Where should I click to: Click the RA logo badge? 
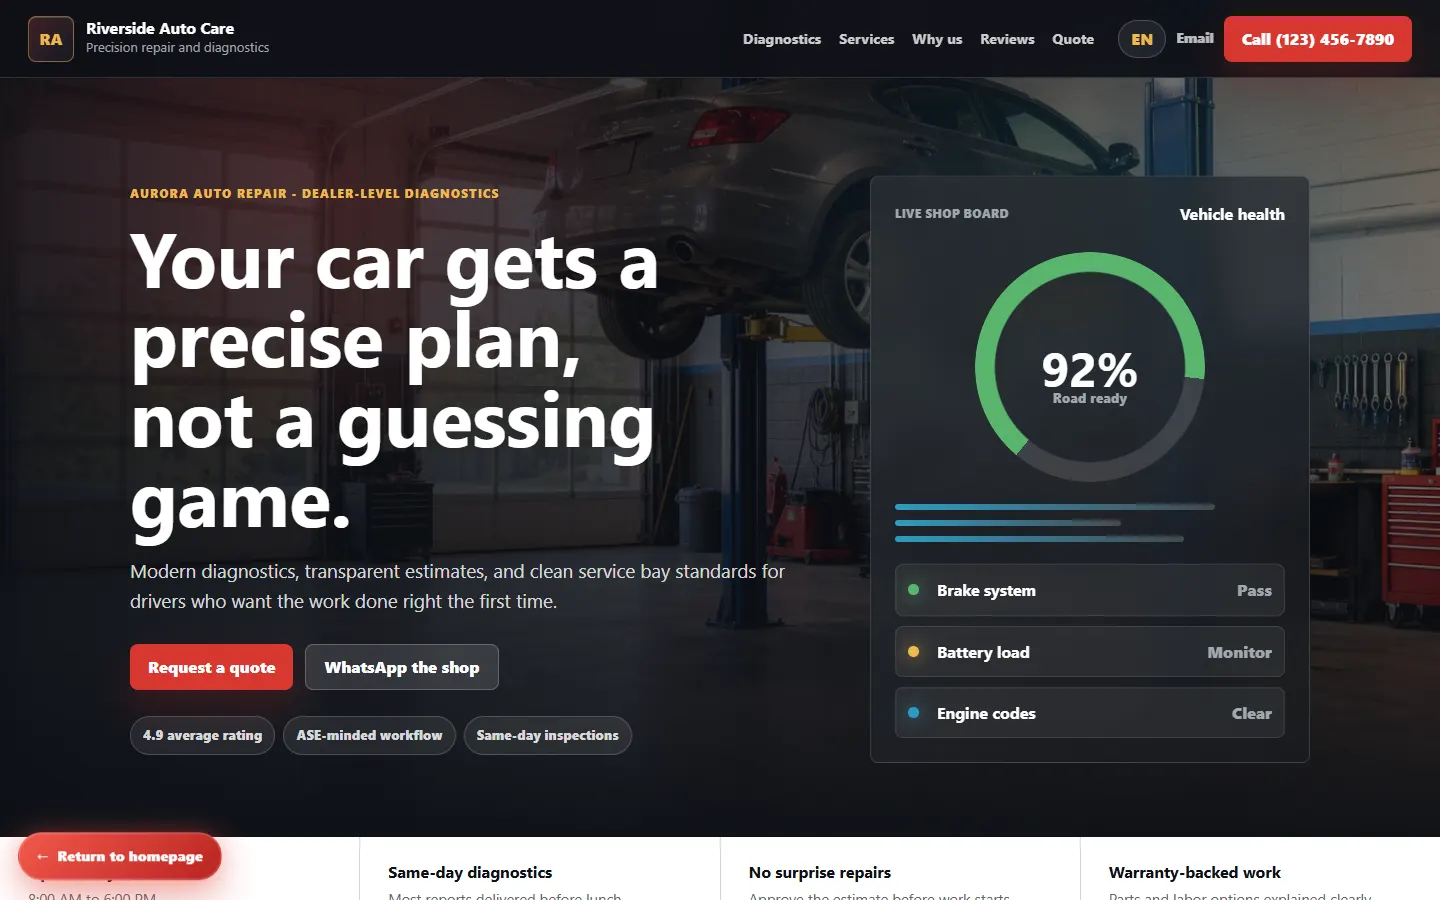(51, 39)
